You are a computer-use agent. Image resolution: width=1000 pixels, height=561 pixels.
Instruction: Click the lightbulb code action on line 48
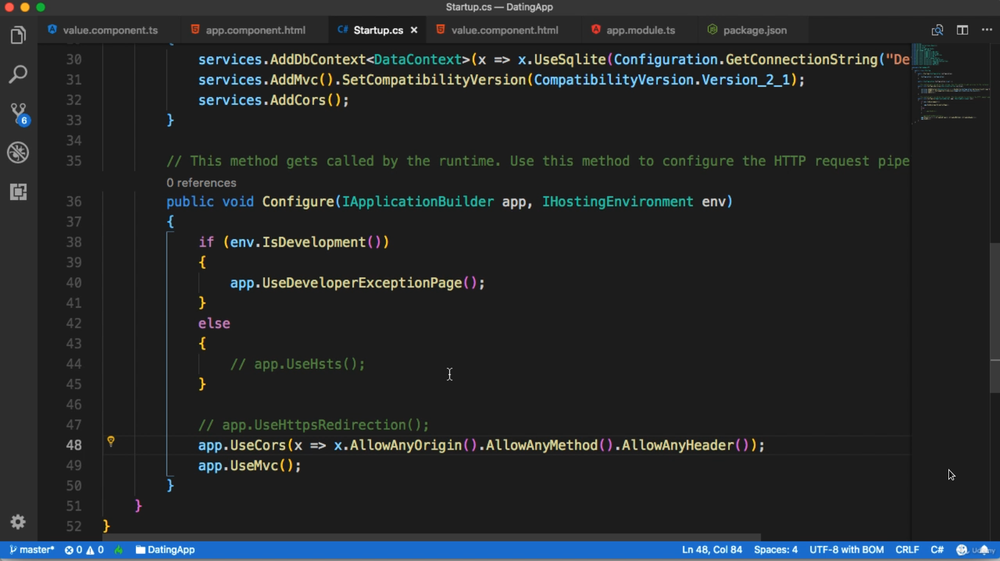(x=111, y=441)
